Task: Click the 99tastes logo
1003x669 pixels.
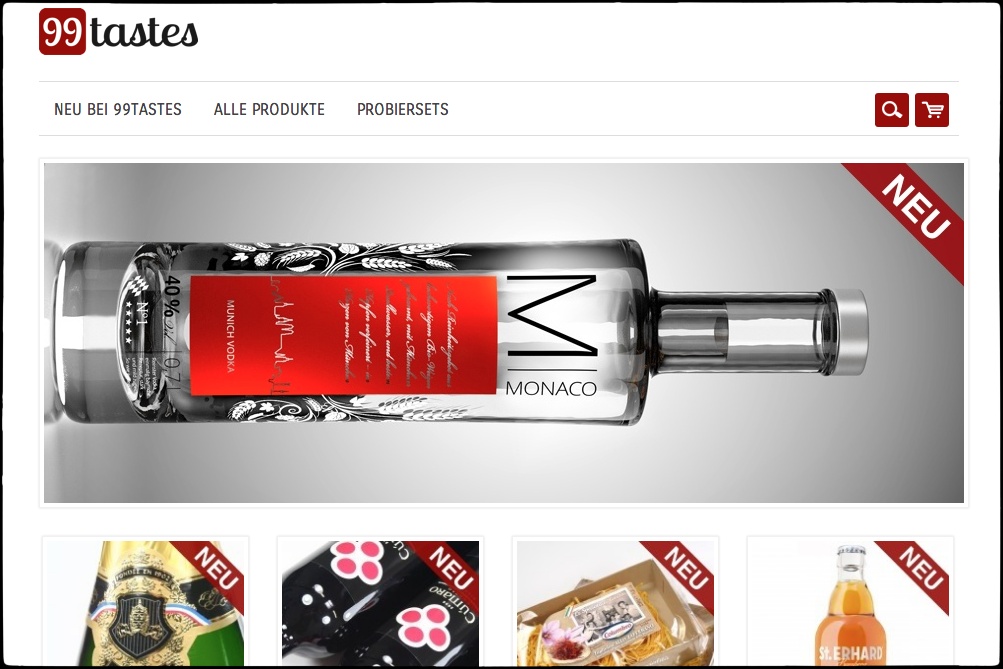Action: coord(118,31)
